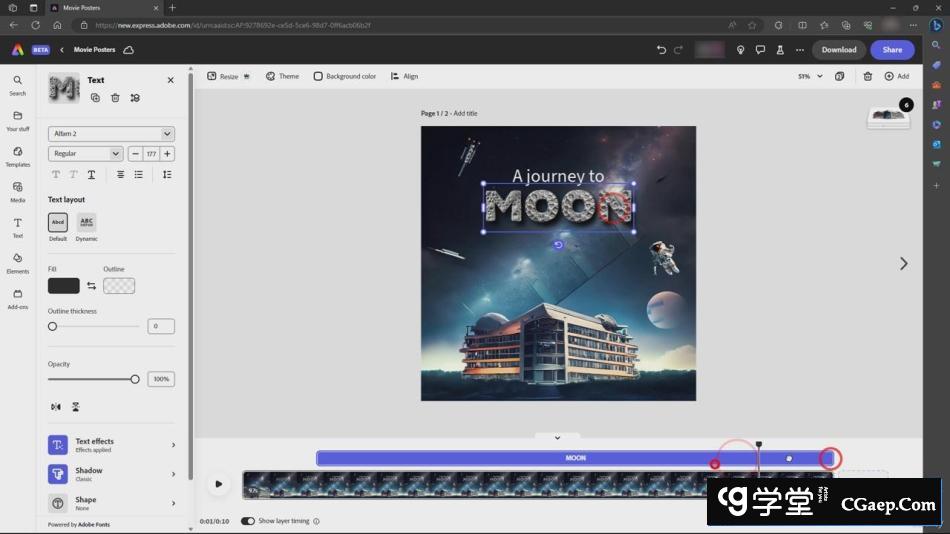Open the Regular font style dropdown

pos(86,154)
